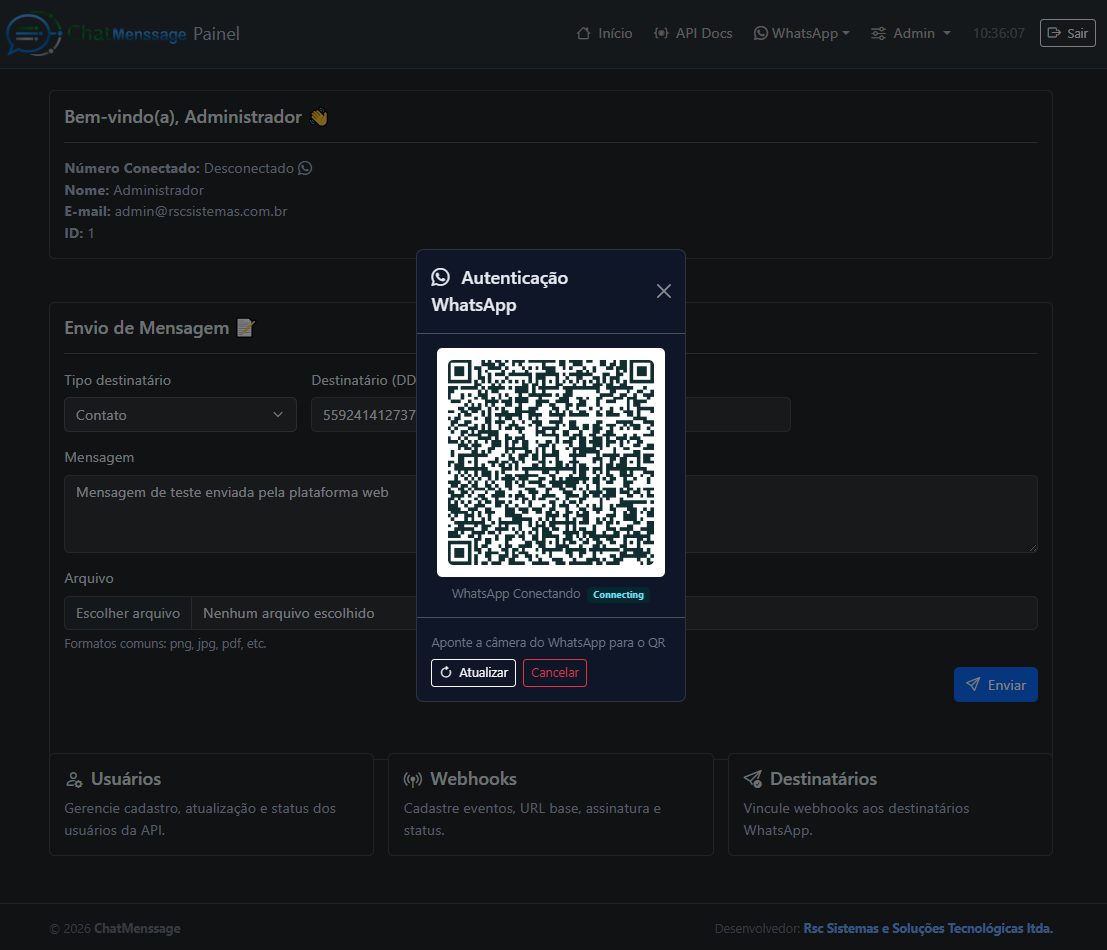Click the Painel brand text
The height and width of the screenshot is (950, 1107).
(x=216, y=34)
